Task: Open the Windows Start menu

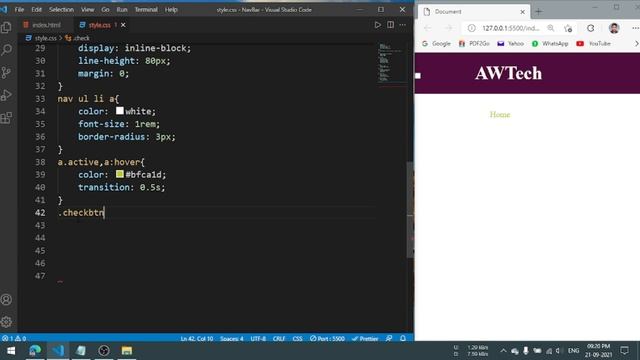Action: coord(11,351)
